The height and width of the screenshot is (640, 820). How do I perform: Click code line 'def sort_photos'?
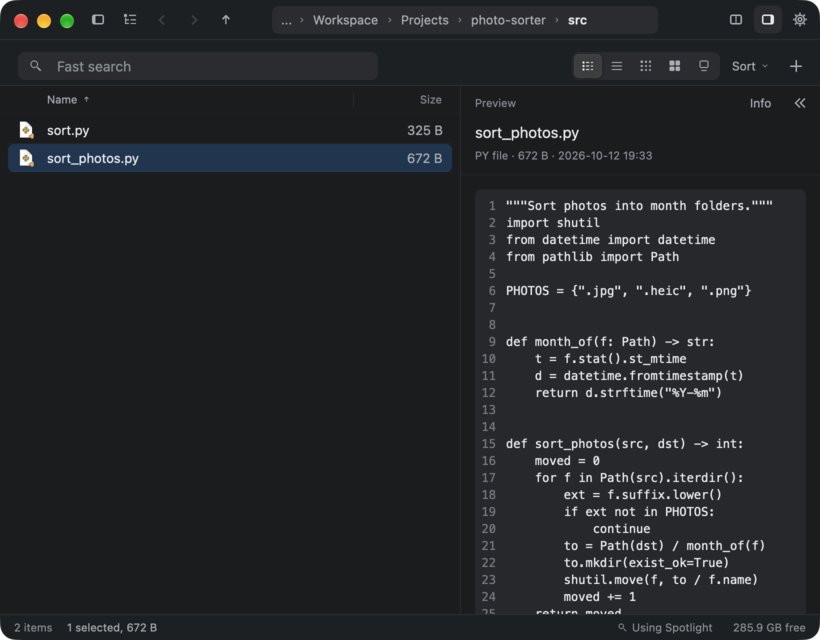(624, 444)
